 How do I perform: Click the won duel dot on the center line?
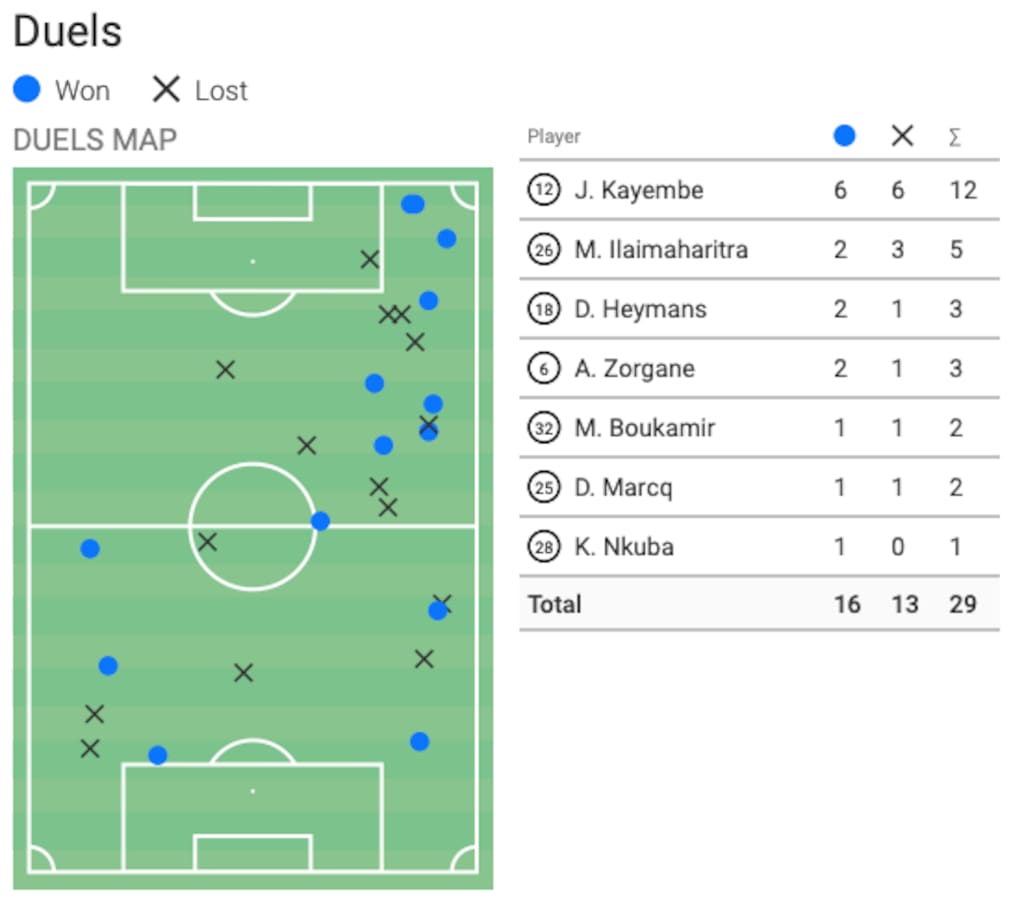320,521
